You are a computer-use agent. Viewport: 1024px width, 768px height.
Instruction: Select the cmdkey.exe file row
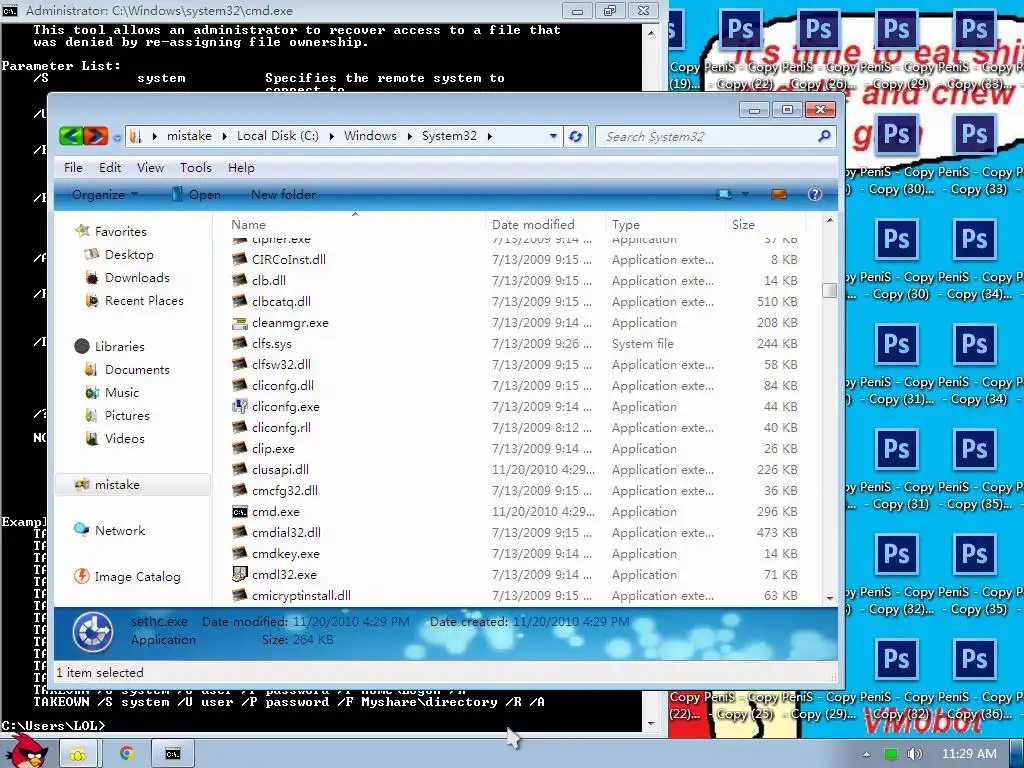[x=516, y=553]
